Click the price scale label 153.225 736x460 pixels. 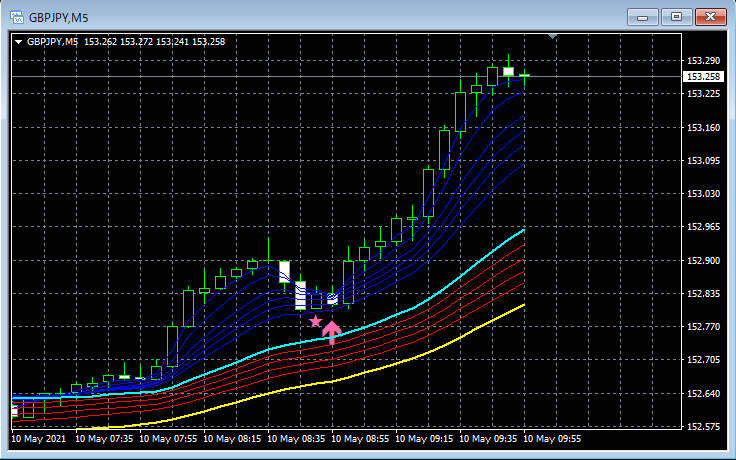pyautogui.click(x=704, y=94)
